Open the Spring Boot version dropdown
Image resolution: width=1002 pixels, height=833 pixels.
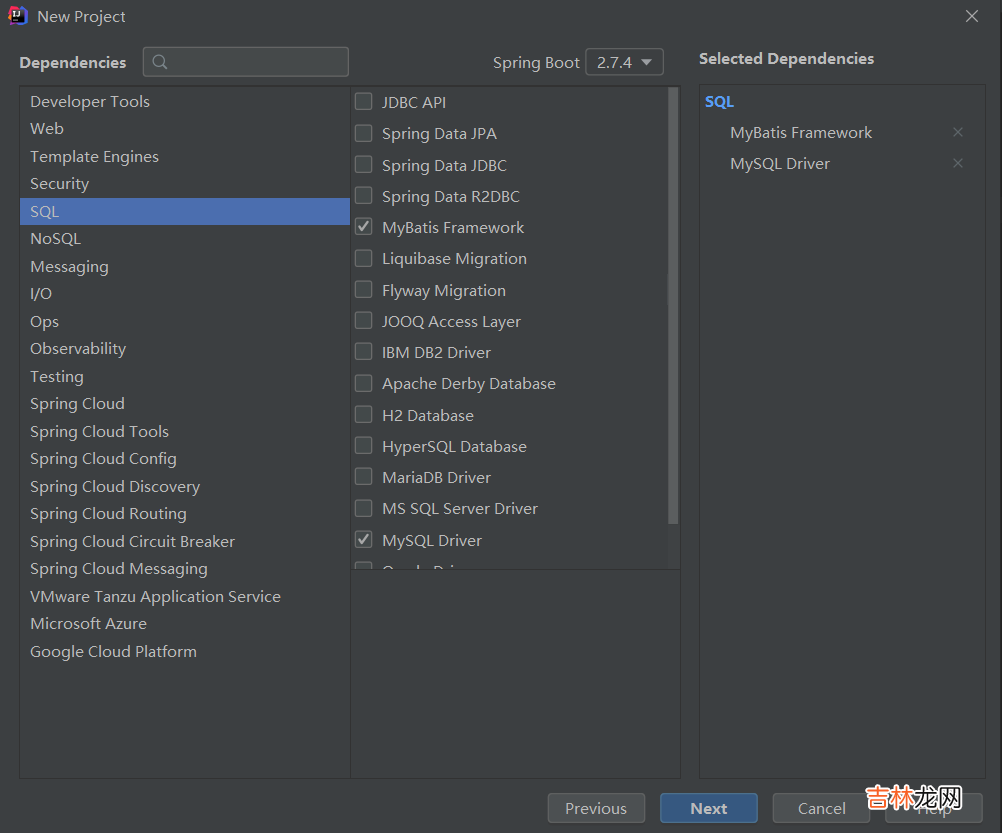[624, 62]
